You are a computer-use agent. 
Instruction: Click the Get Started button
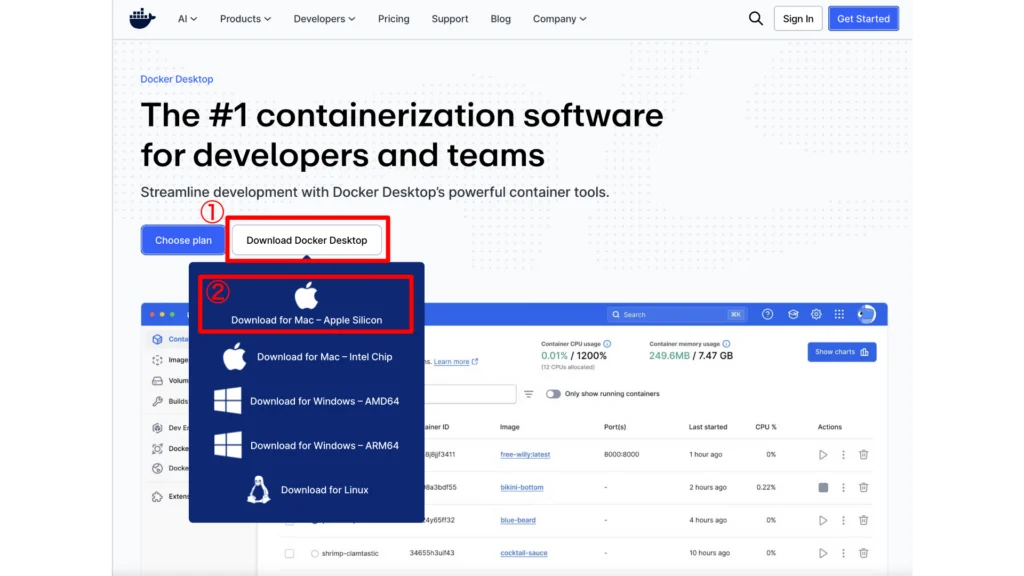click(863, 18)
